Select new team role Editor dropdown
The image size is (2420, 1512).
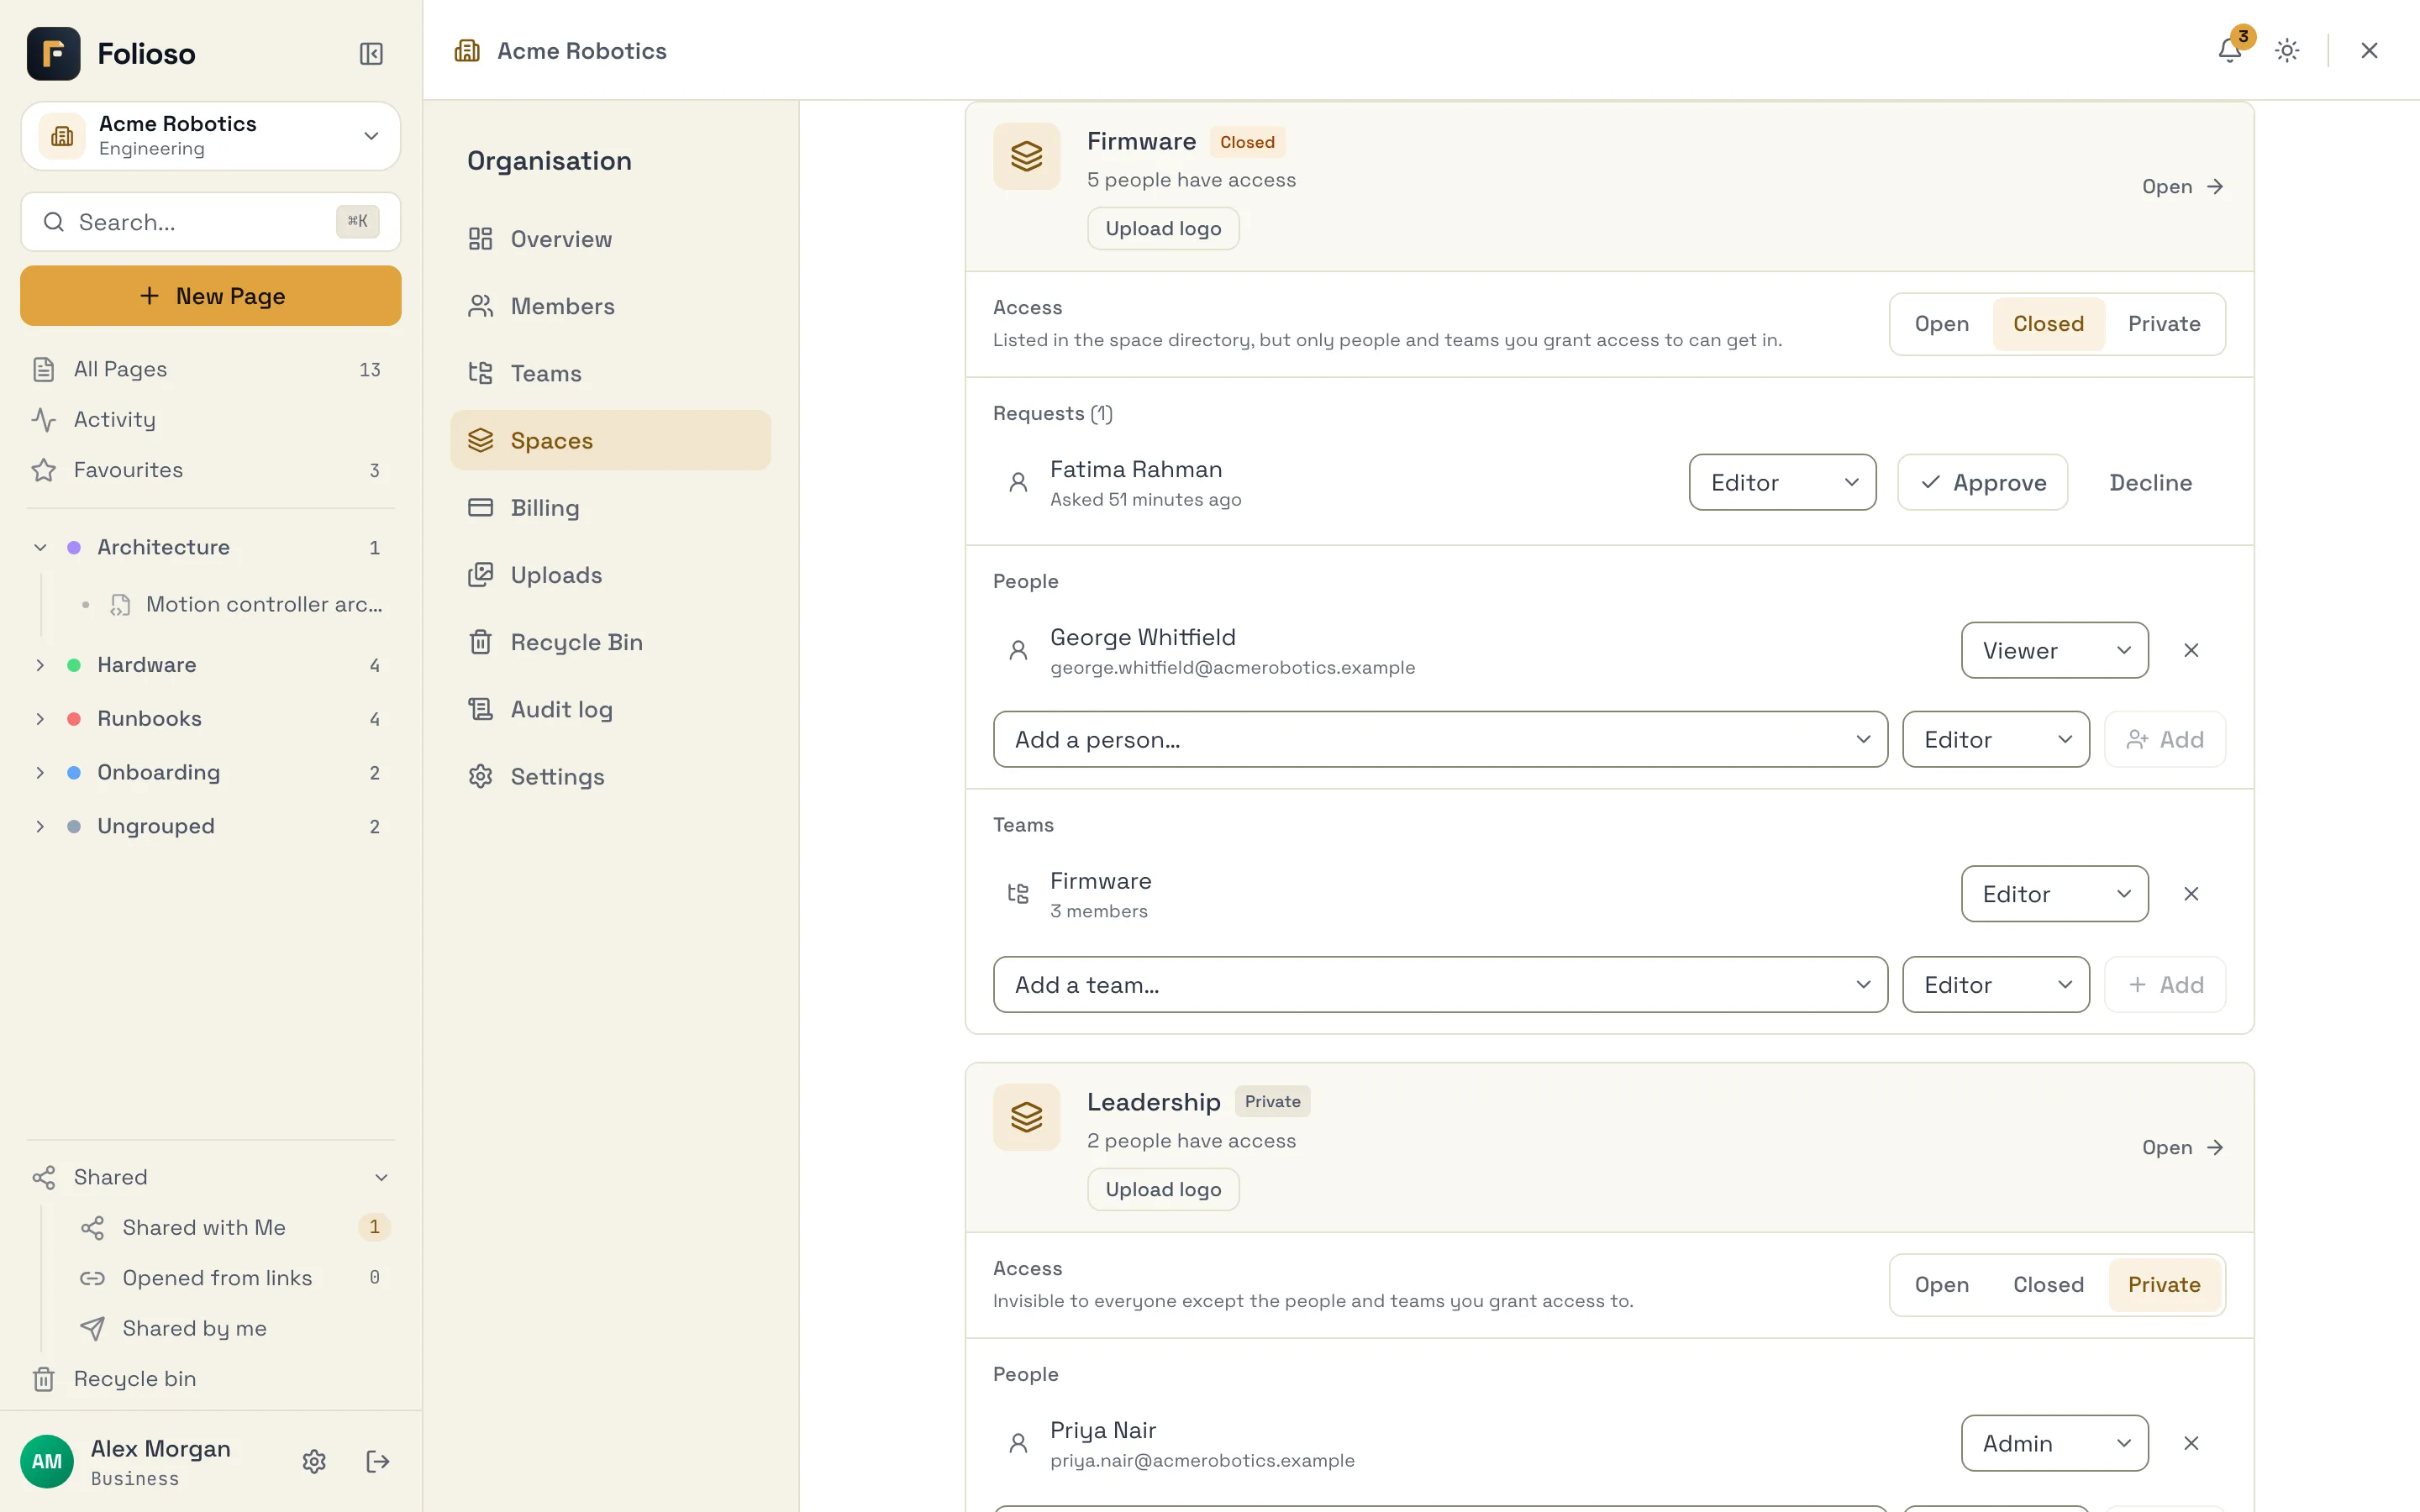[1995, 984]
